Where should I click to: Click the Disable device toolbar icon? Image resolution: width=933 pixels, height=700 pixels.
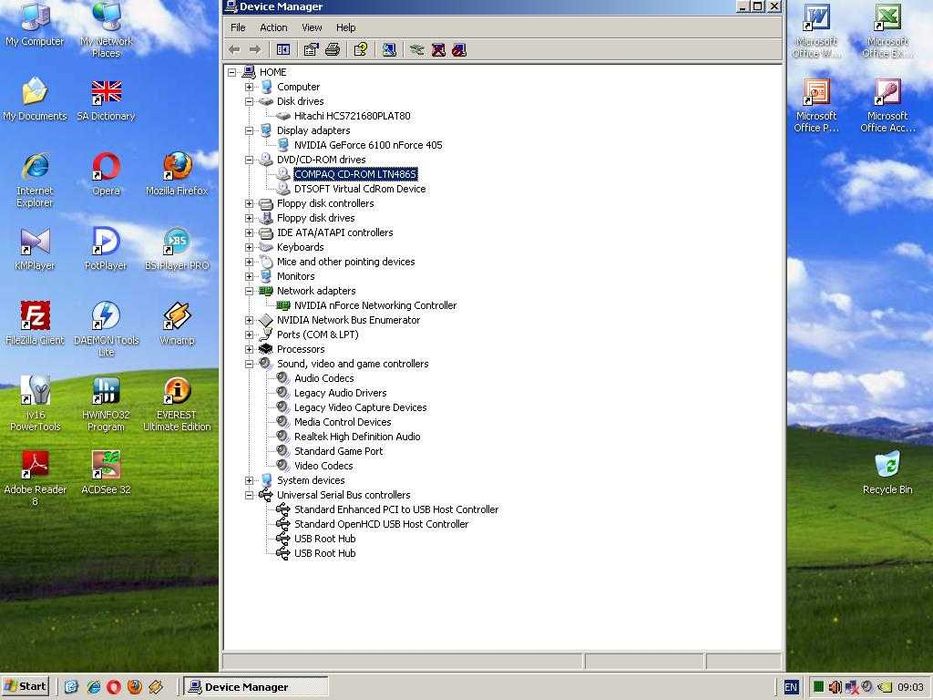point(459,50)
